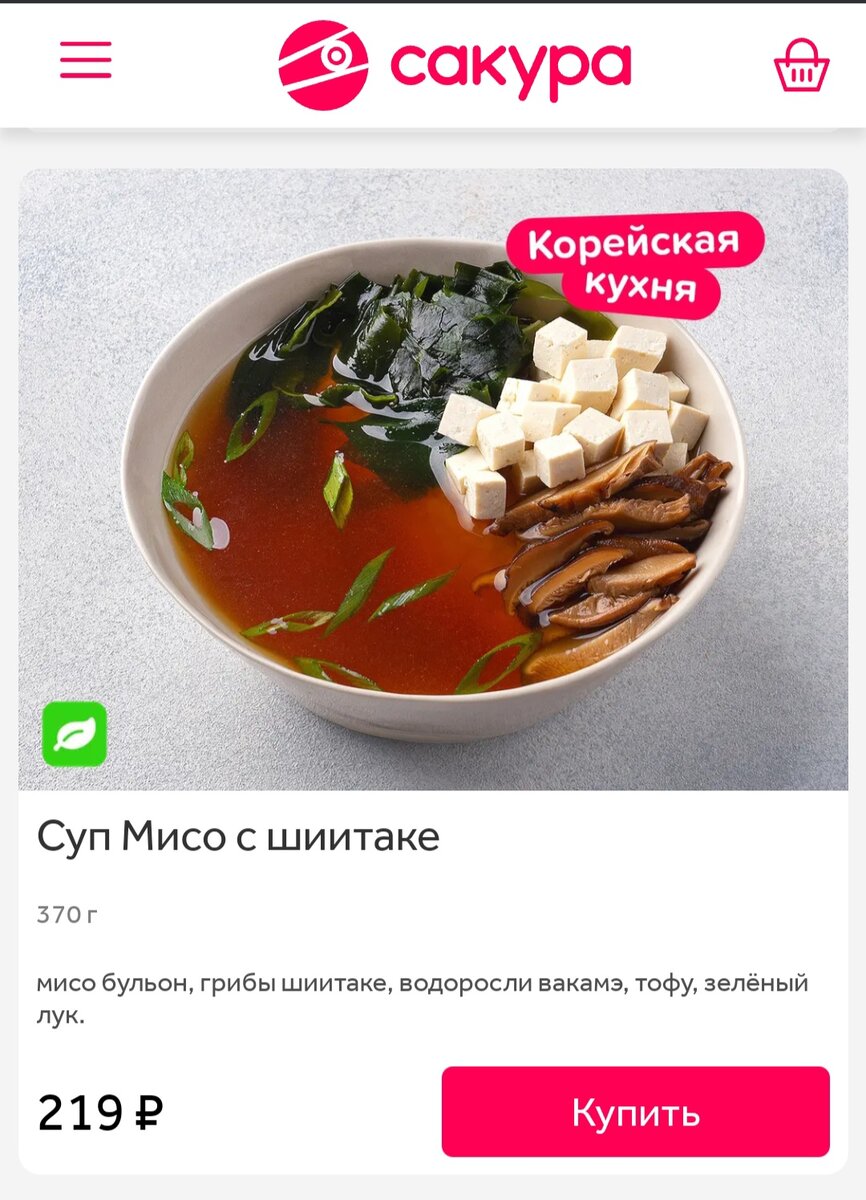Image resolution: width=866 pixels, height=1200 pixels.
Task: Buy the miso soup with Купить
Action: pos(635,1111)
